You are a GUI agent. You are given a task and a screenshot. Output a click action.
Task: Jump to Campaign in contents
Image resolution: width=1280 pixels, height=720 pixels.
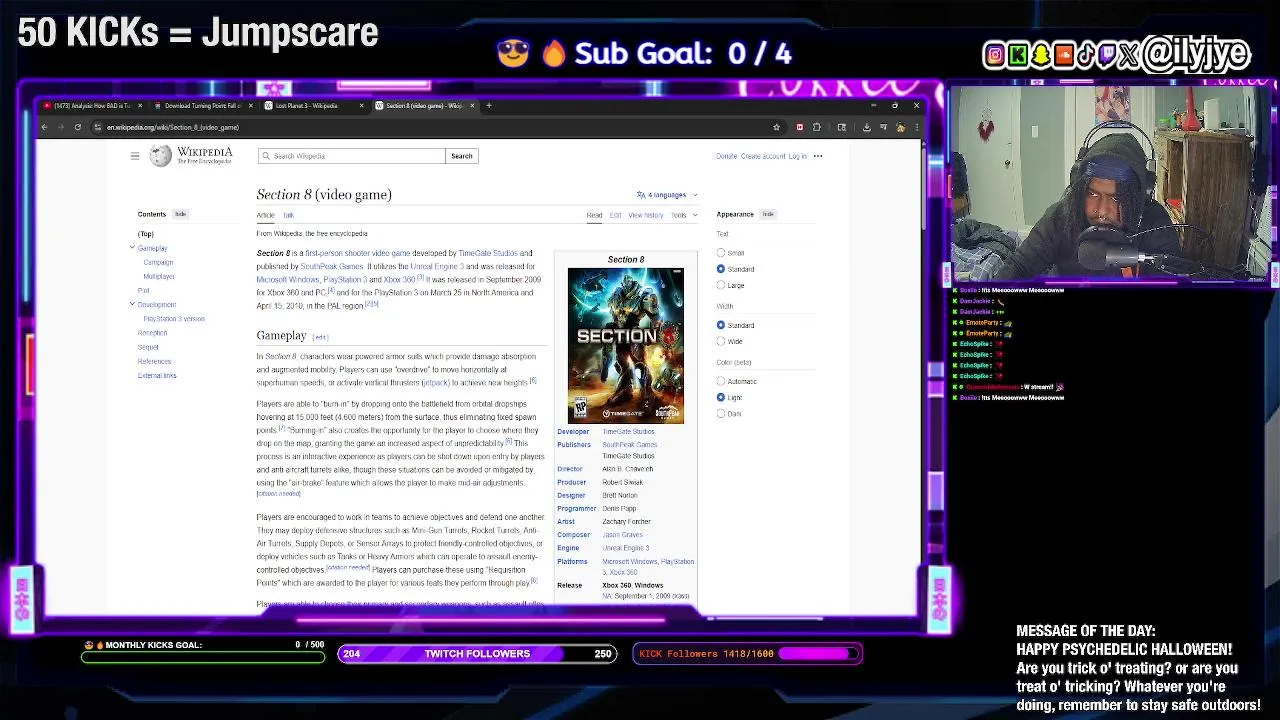158,262
